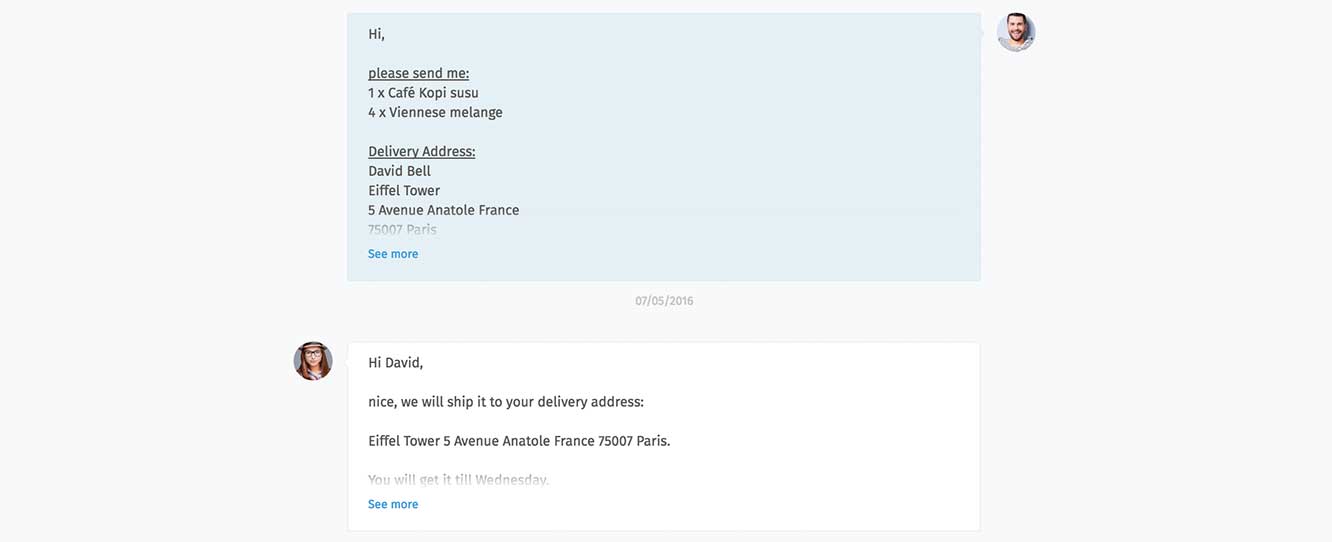Screen dimensions: 1332x542
Task: Click the 'Hi David,' greeting in the reply
Action: (395, 363)
